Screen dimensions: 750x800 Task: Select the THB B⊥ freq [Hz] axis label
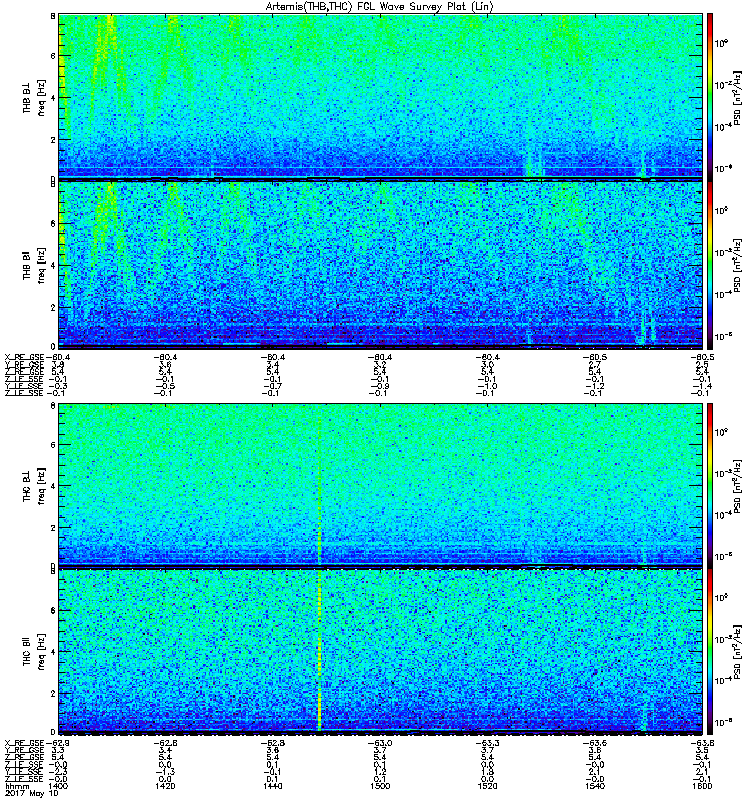click(34, 97)
